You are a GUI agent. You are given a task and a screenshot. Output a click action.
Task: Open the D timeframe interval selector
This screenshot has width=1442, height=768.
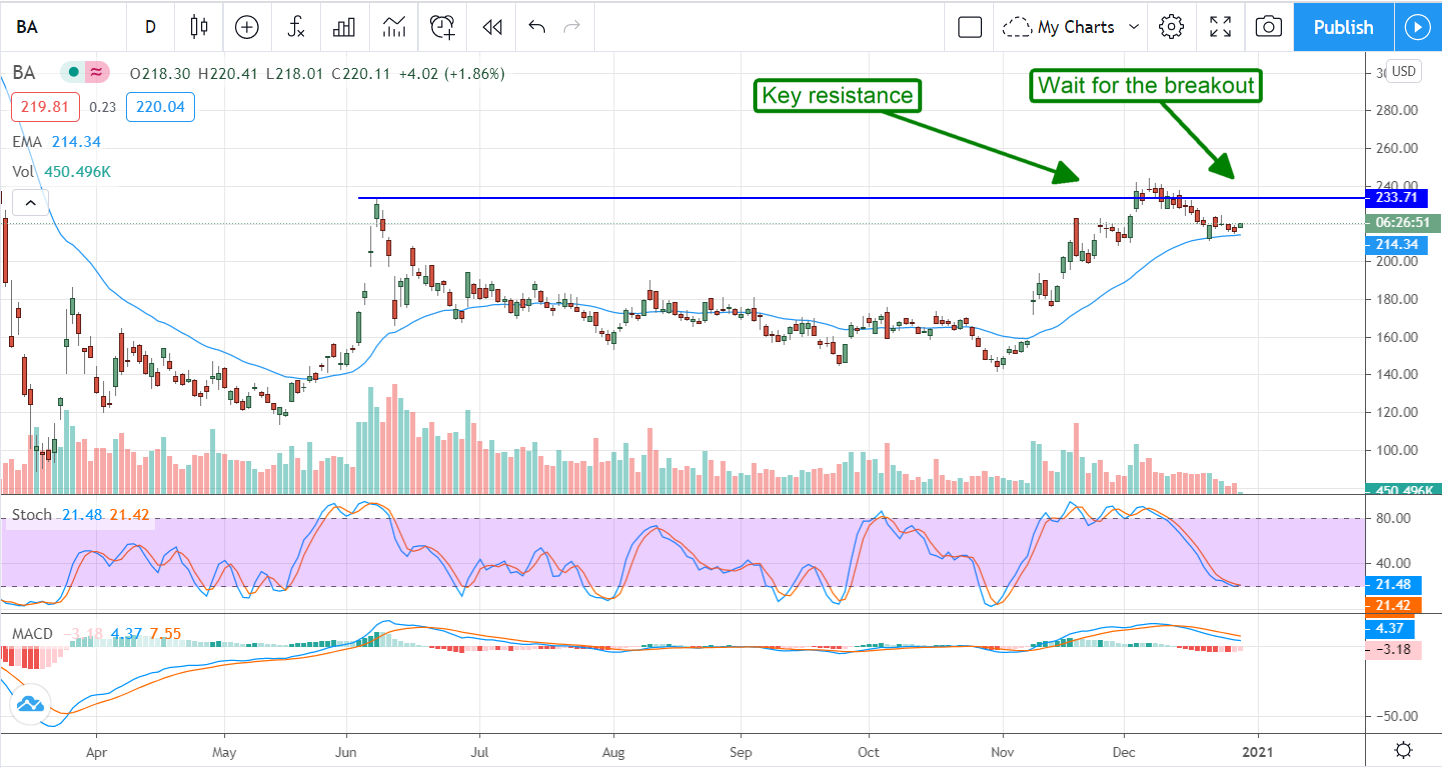click(150, 27)
